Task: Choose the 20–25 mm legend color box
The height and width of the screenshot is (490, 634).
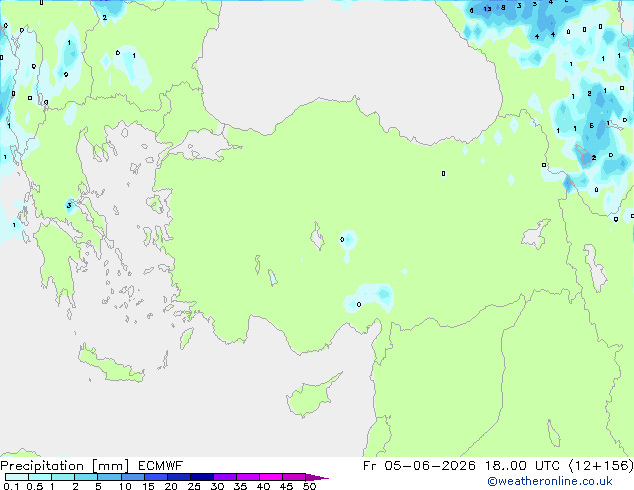Action: (178, 477)
